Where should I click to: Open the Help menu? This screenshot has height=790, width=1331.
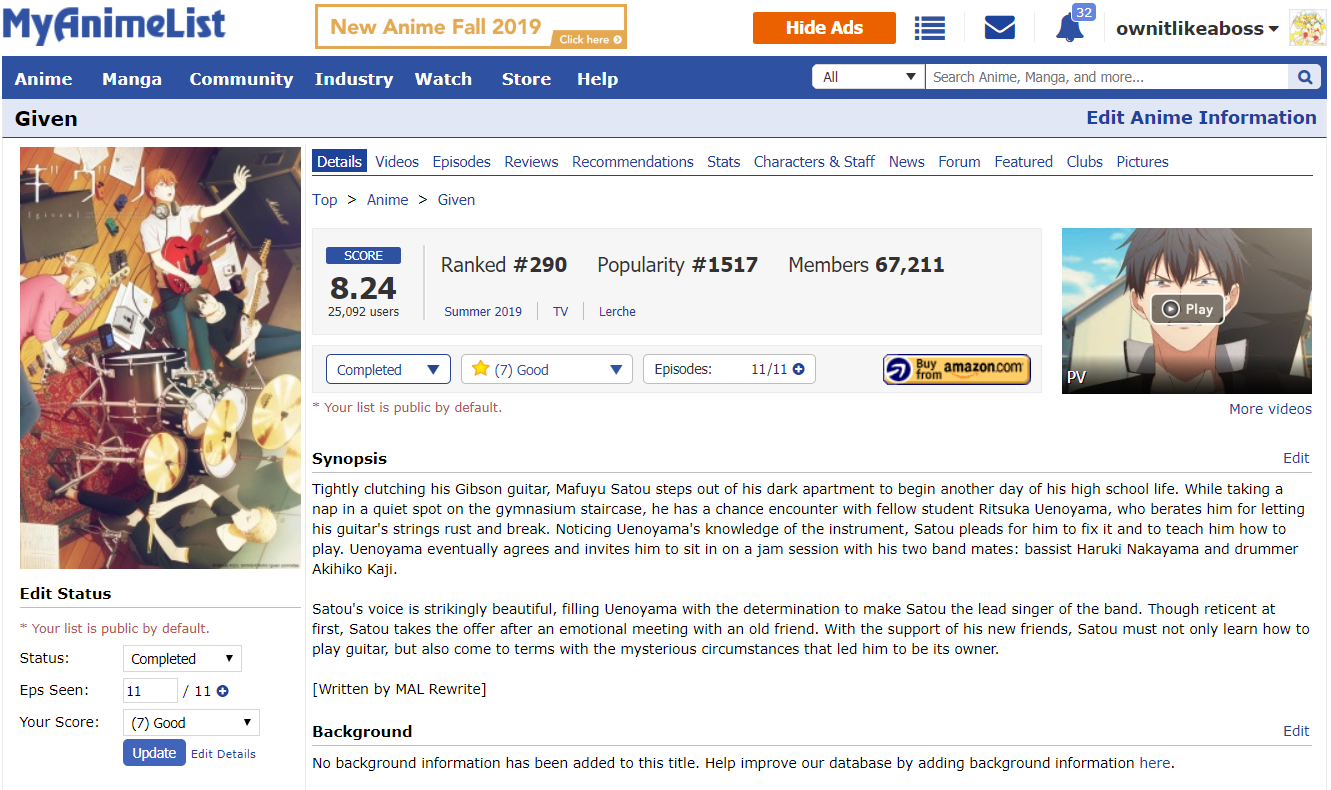(597, 79)
